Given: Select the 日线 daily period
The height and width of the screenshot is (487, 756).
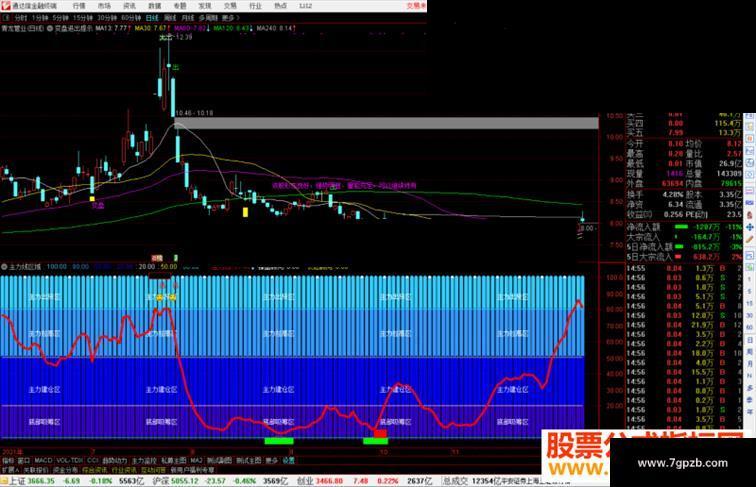Looking at the screenshot, I should (x=152, y=18).
